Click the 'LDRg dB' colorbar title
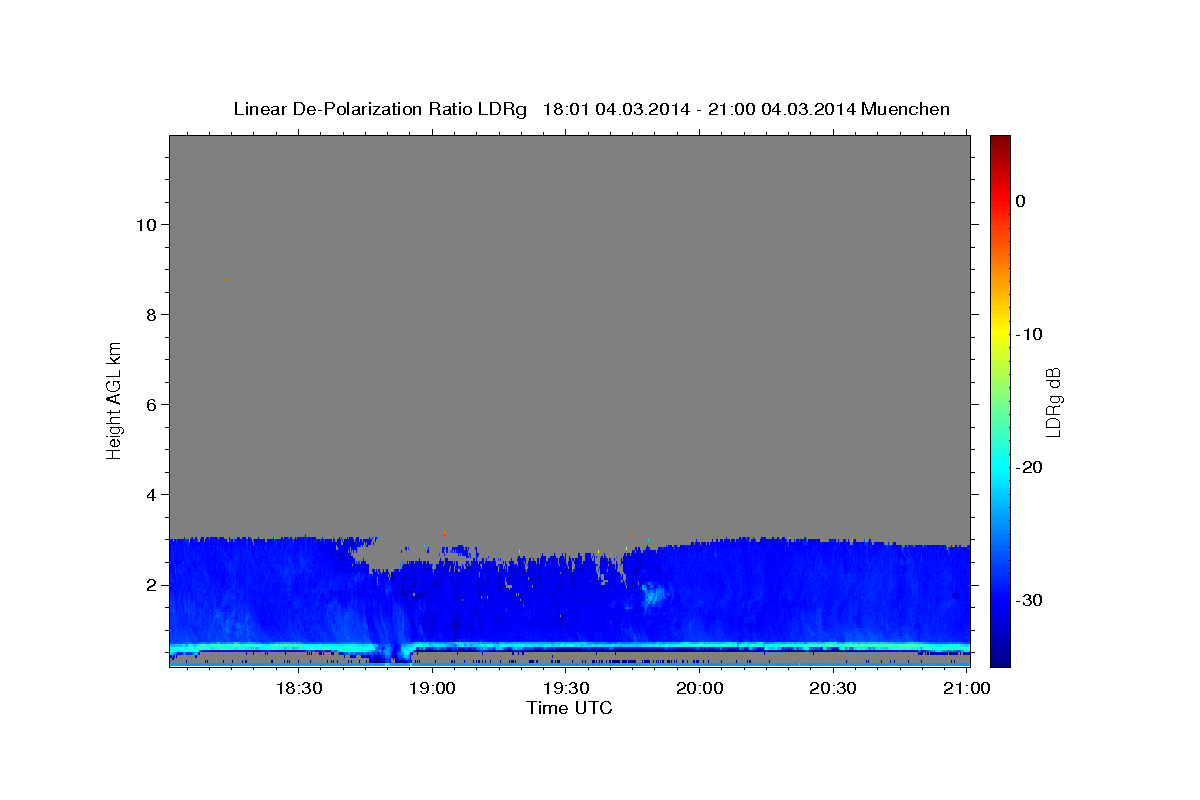The width and height of the screenshot is (1200, 800). pos(1053,401)
